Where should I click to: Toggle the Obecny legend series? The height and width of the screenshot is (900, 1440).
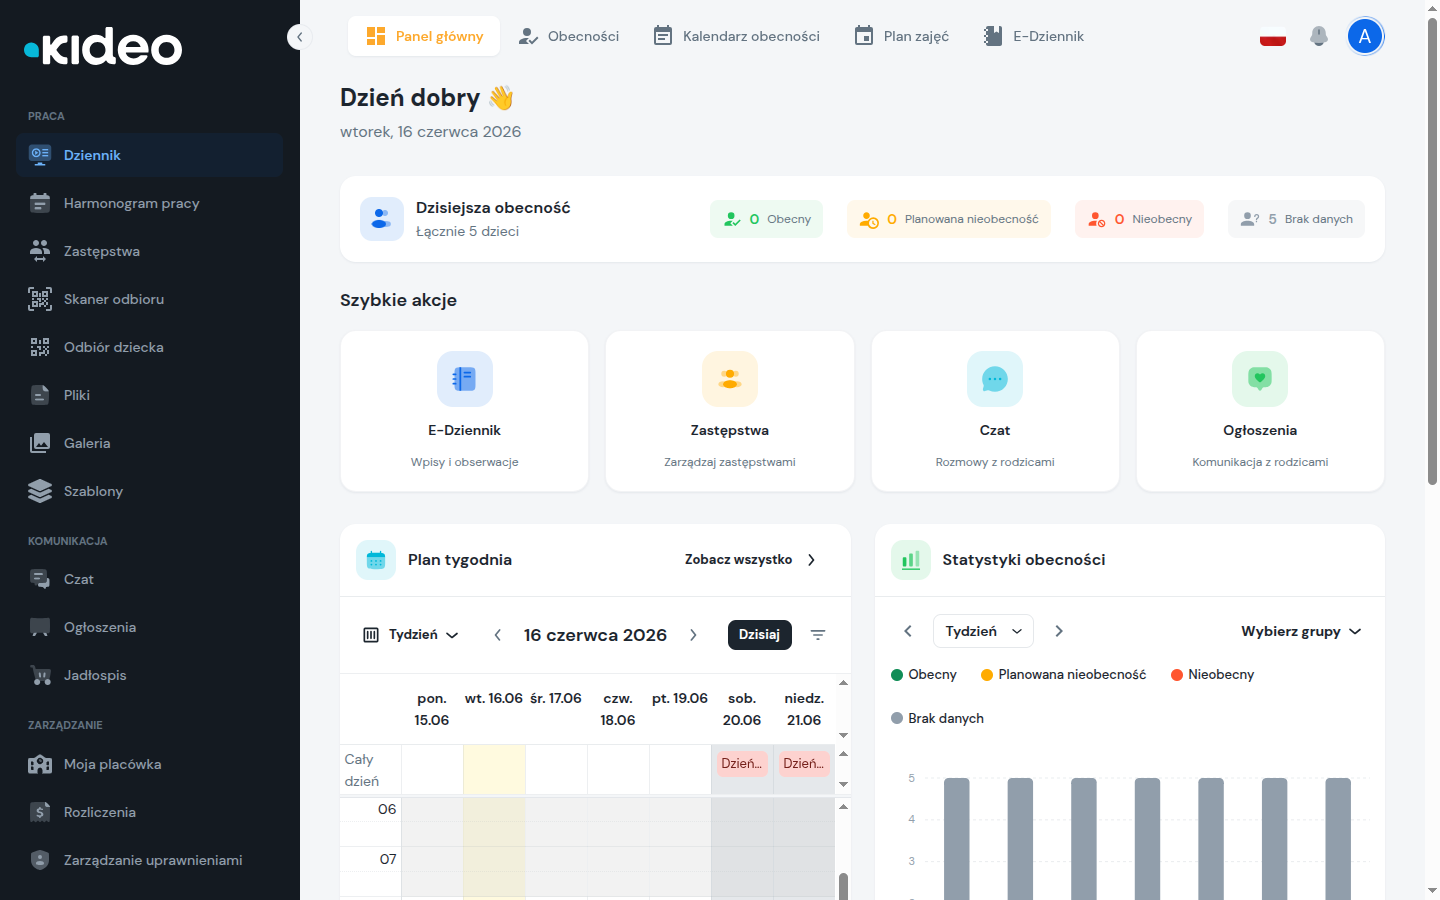coord(924,675)
